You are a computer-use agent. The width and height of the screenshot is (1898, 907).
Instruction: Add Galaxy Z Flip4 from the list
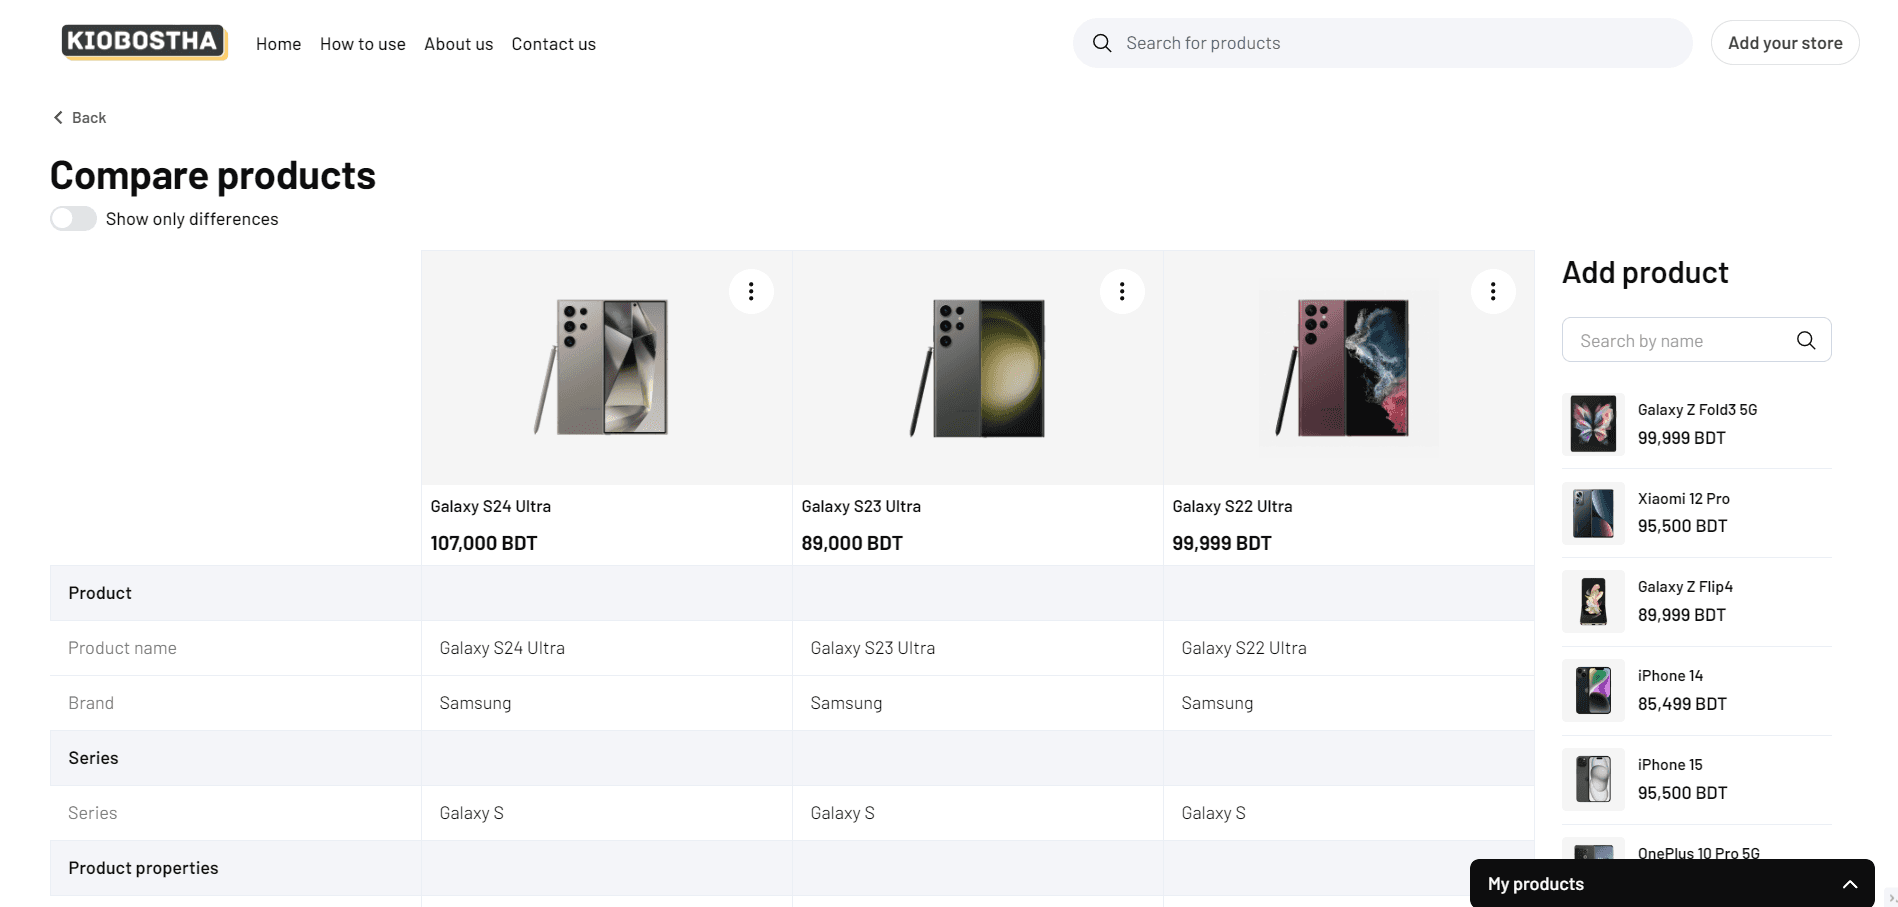coord(1684,601)
